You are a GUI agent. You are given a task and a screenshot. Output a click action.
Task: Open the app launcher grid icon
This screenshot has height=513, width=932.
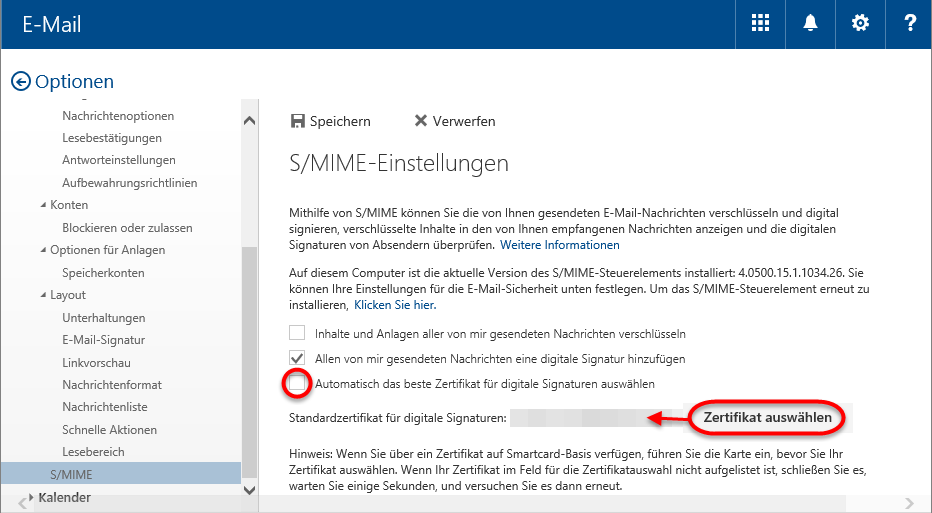(760, 24)
